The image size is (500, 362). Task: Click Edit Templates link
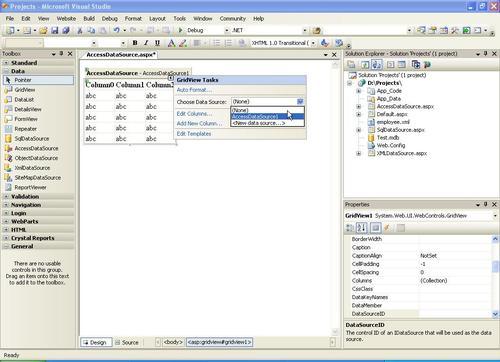[194, 134]
